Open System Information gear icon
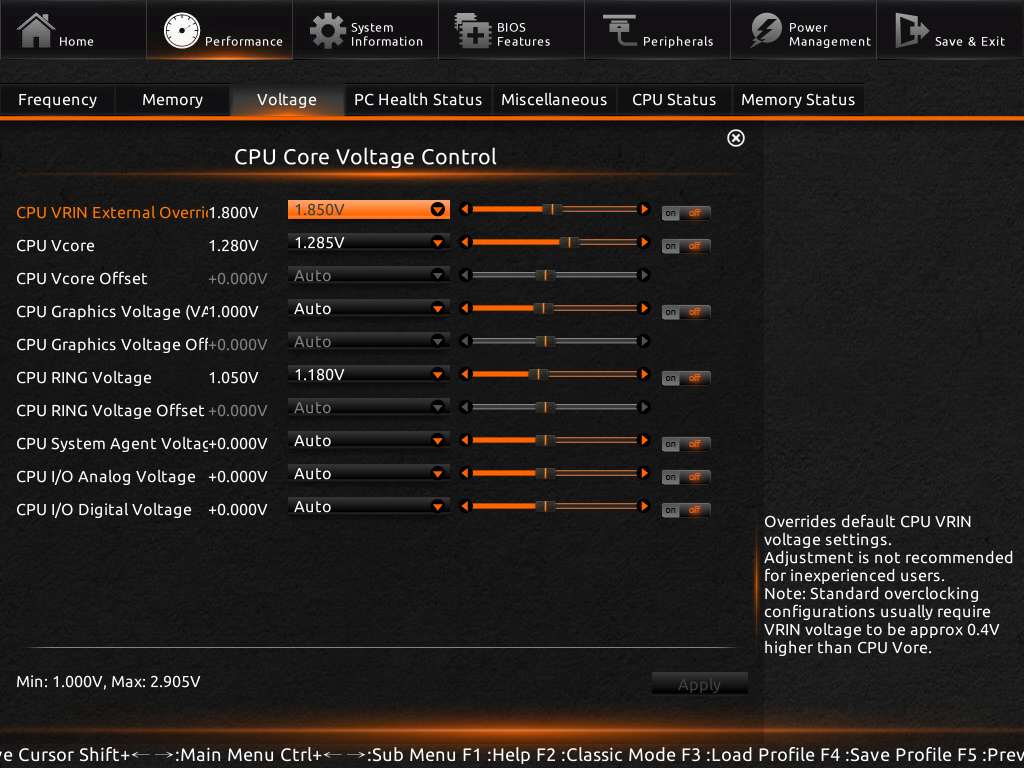1024x768 pixels. click(327, 31)
